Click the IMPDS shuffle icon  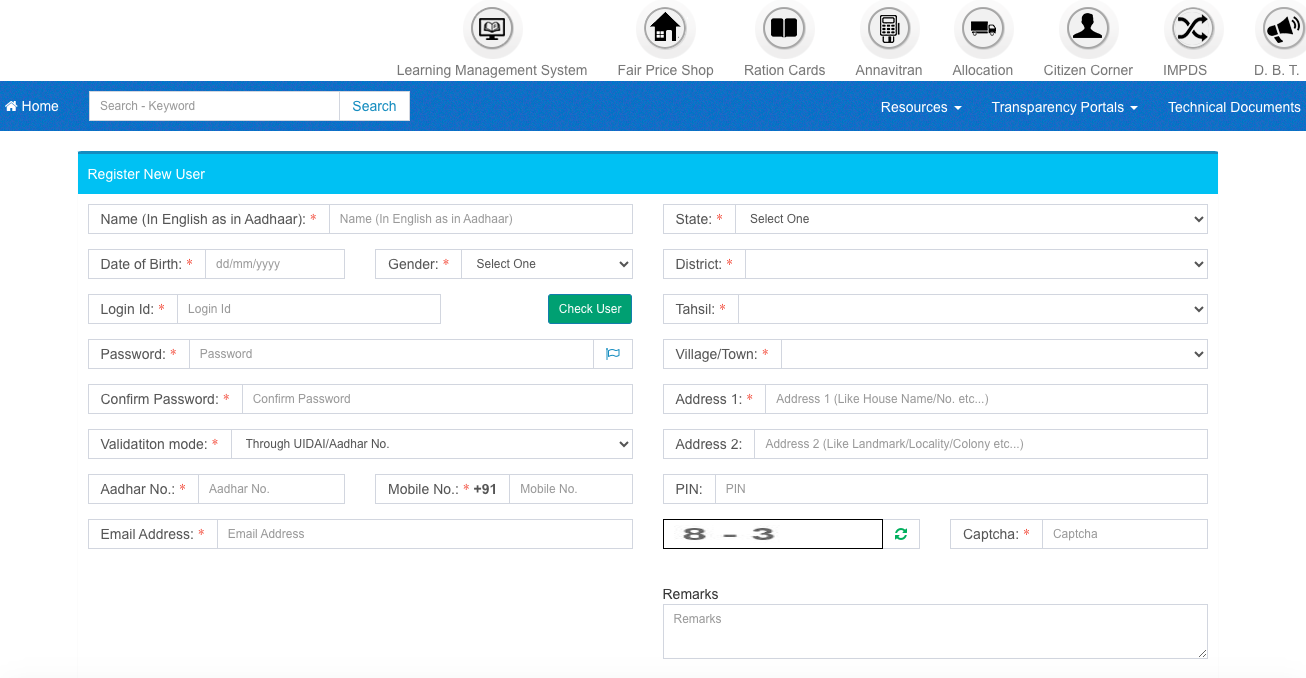pos(1191,29)
